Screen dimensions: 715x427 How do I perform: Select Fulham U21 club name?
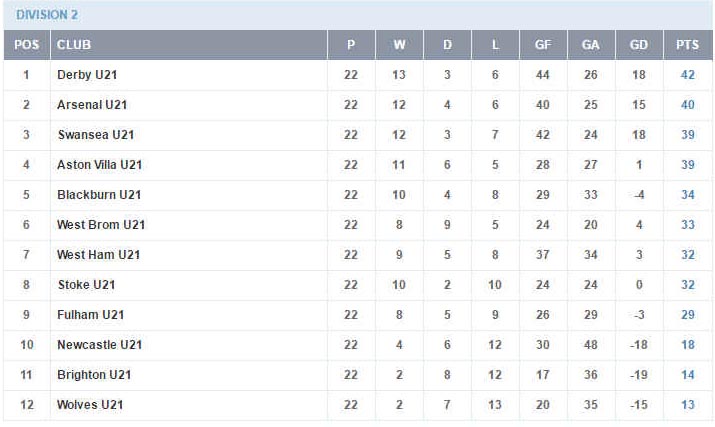[90, 315]
